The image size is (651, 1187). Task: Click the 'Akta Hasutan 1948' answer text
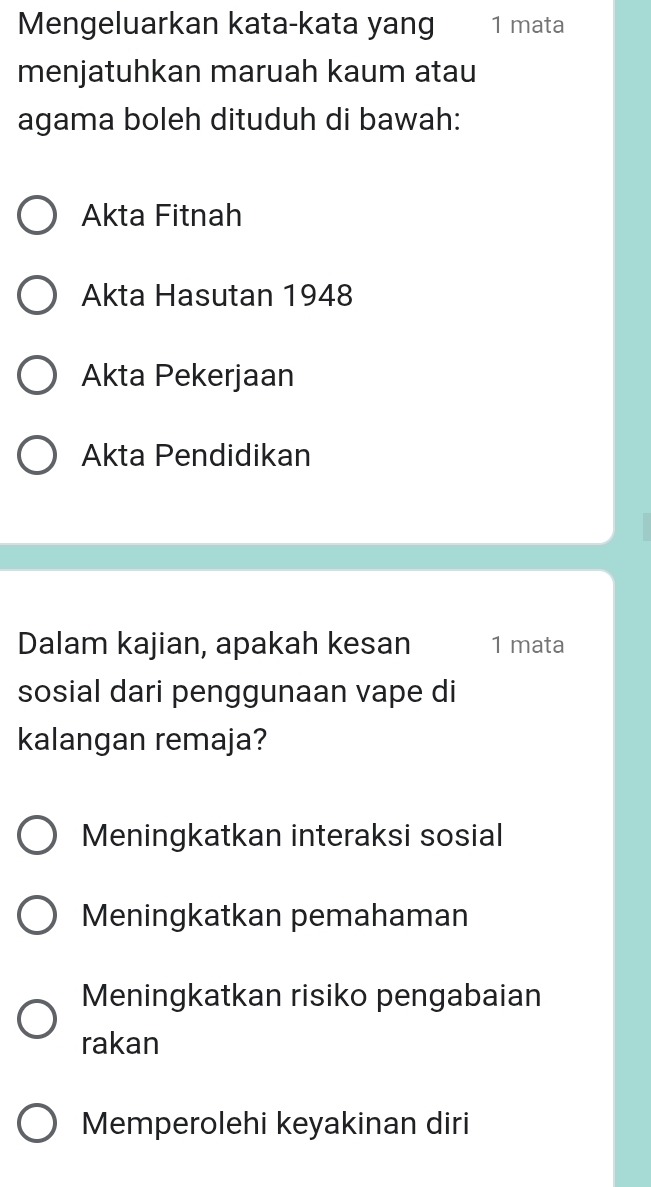pyautogui.click(x=218, y=296)
